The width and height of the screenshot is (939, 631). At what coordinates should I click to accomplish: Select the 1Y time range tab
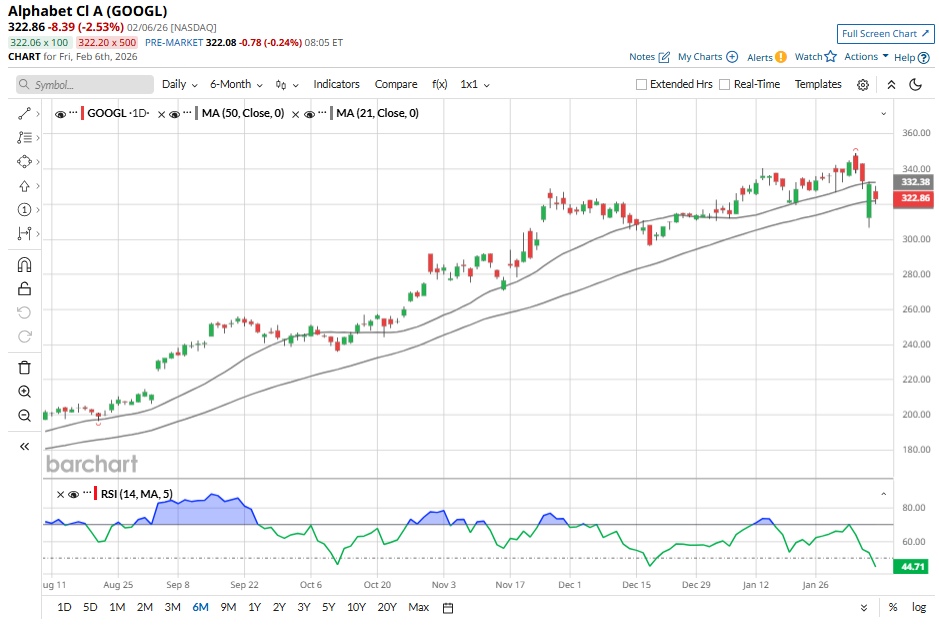[x=254, y=607]
